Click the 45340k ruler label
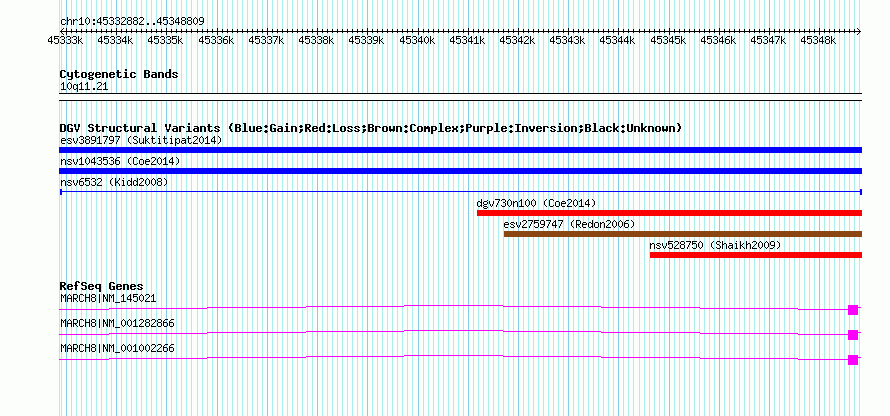The image size is (890, 416). coord(417,40)
